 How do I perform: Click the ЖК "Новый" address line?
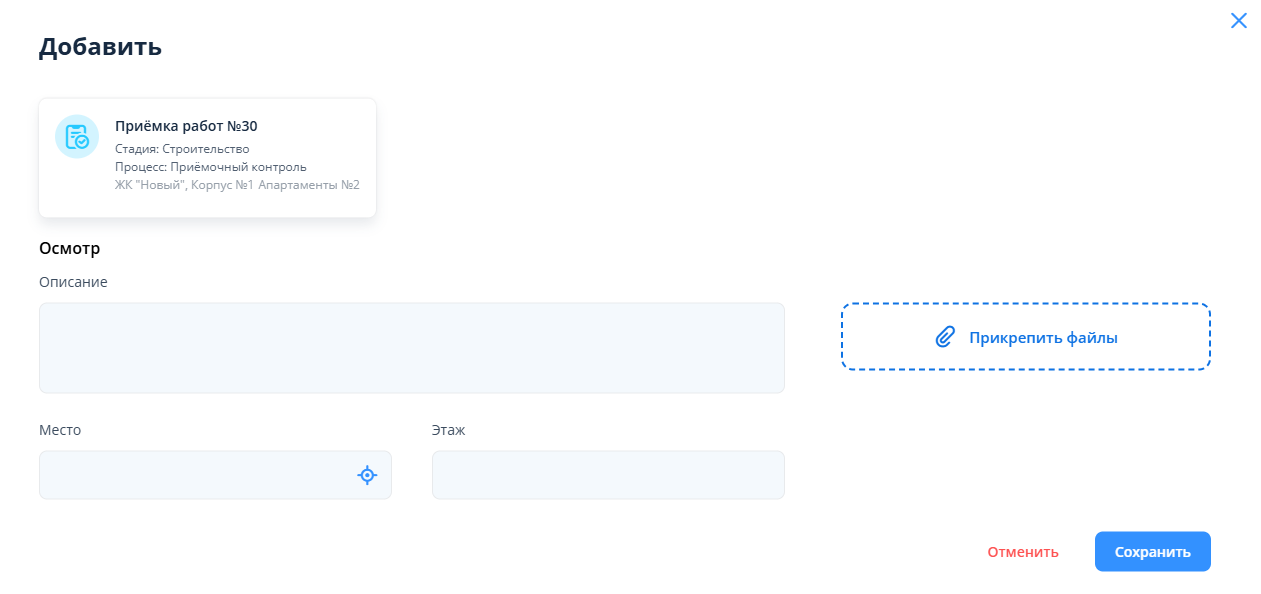coord(237,185)
